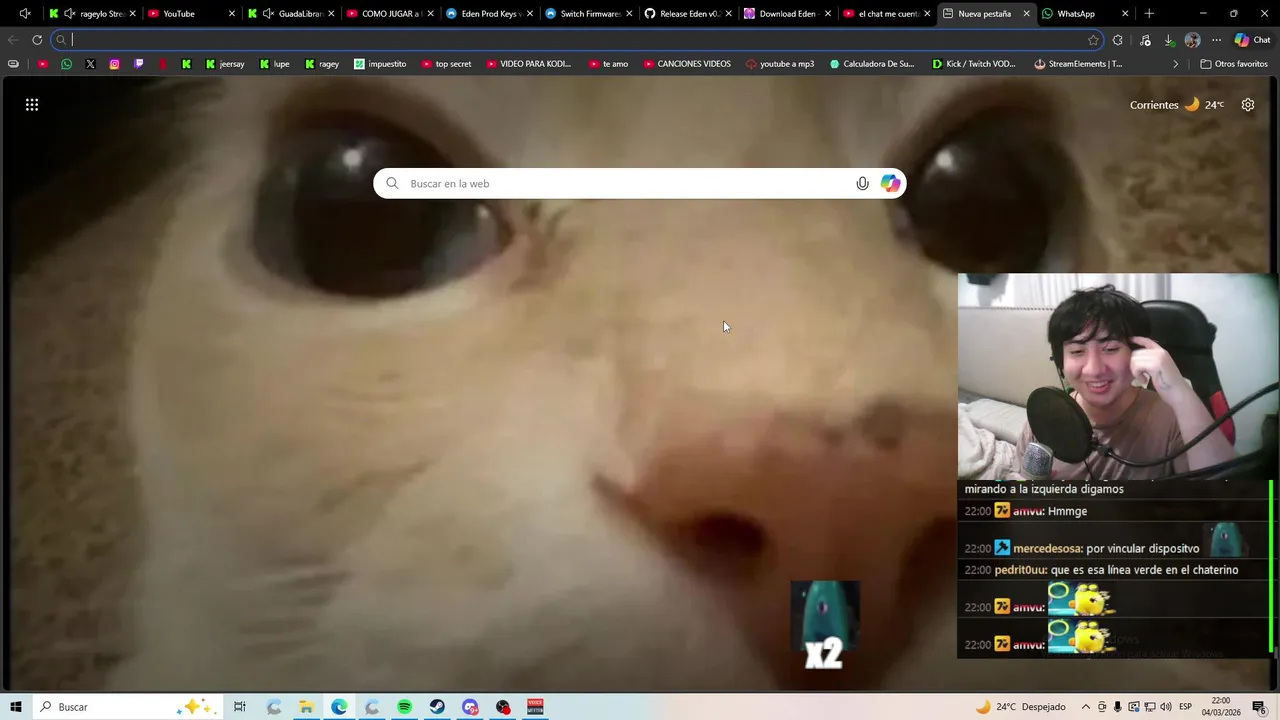
Task: Open the Corrientes weather widget
Action: pyautogui.click(x=1177, y=105)
